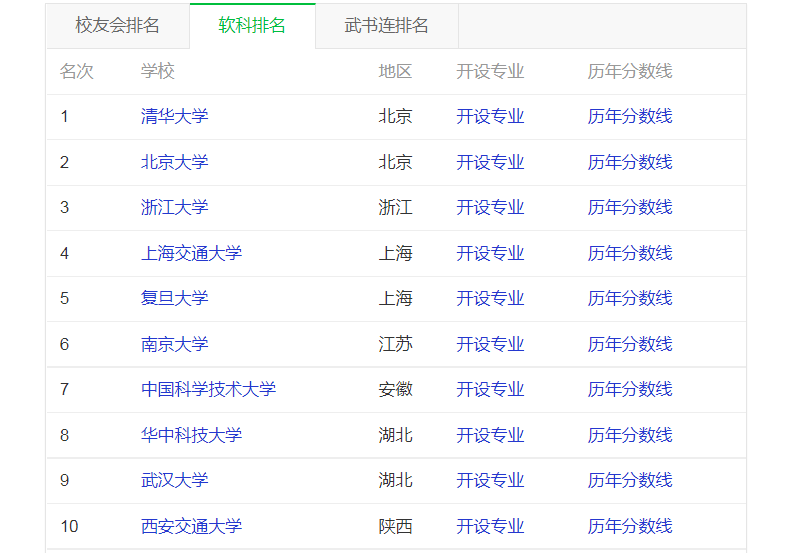The width and height of the screenshot is (790, 553).
Task: Open the 复旦大学 school link
Action: coord(174,299)
